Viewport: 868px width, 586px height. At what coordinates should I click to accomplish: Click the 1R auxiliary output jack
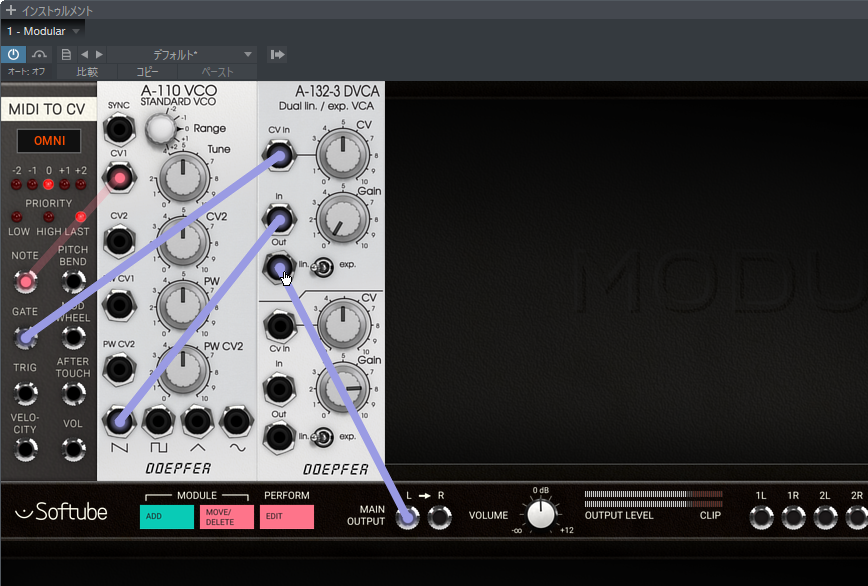click(793, 517)
